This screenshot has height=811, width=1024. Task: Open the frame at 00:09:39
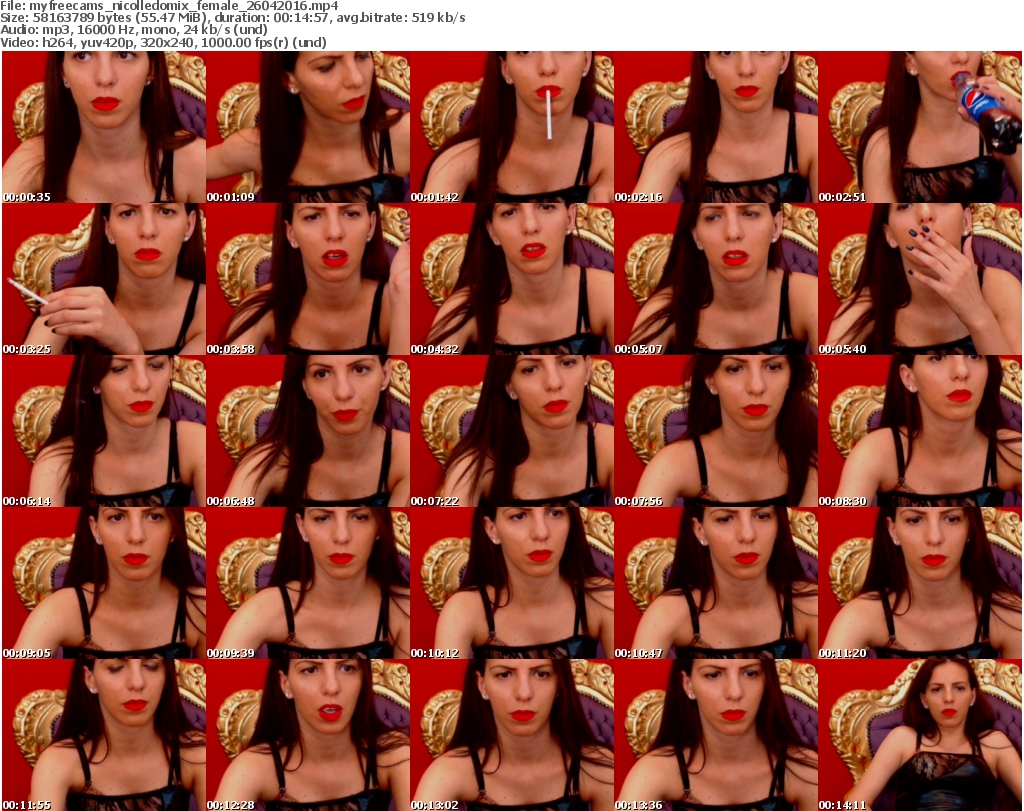click(308, 584)
